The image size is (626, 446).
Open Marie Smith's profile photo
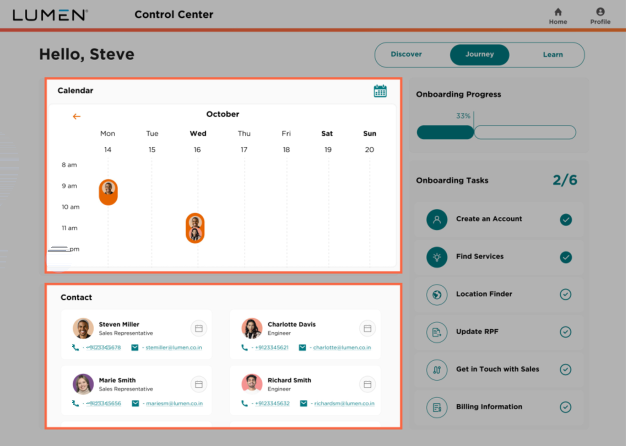(83, 384)
